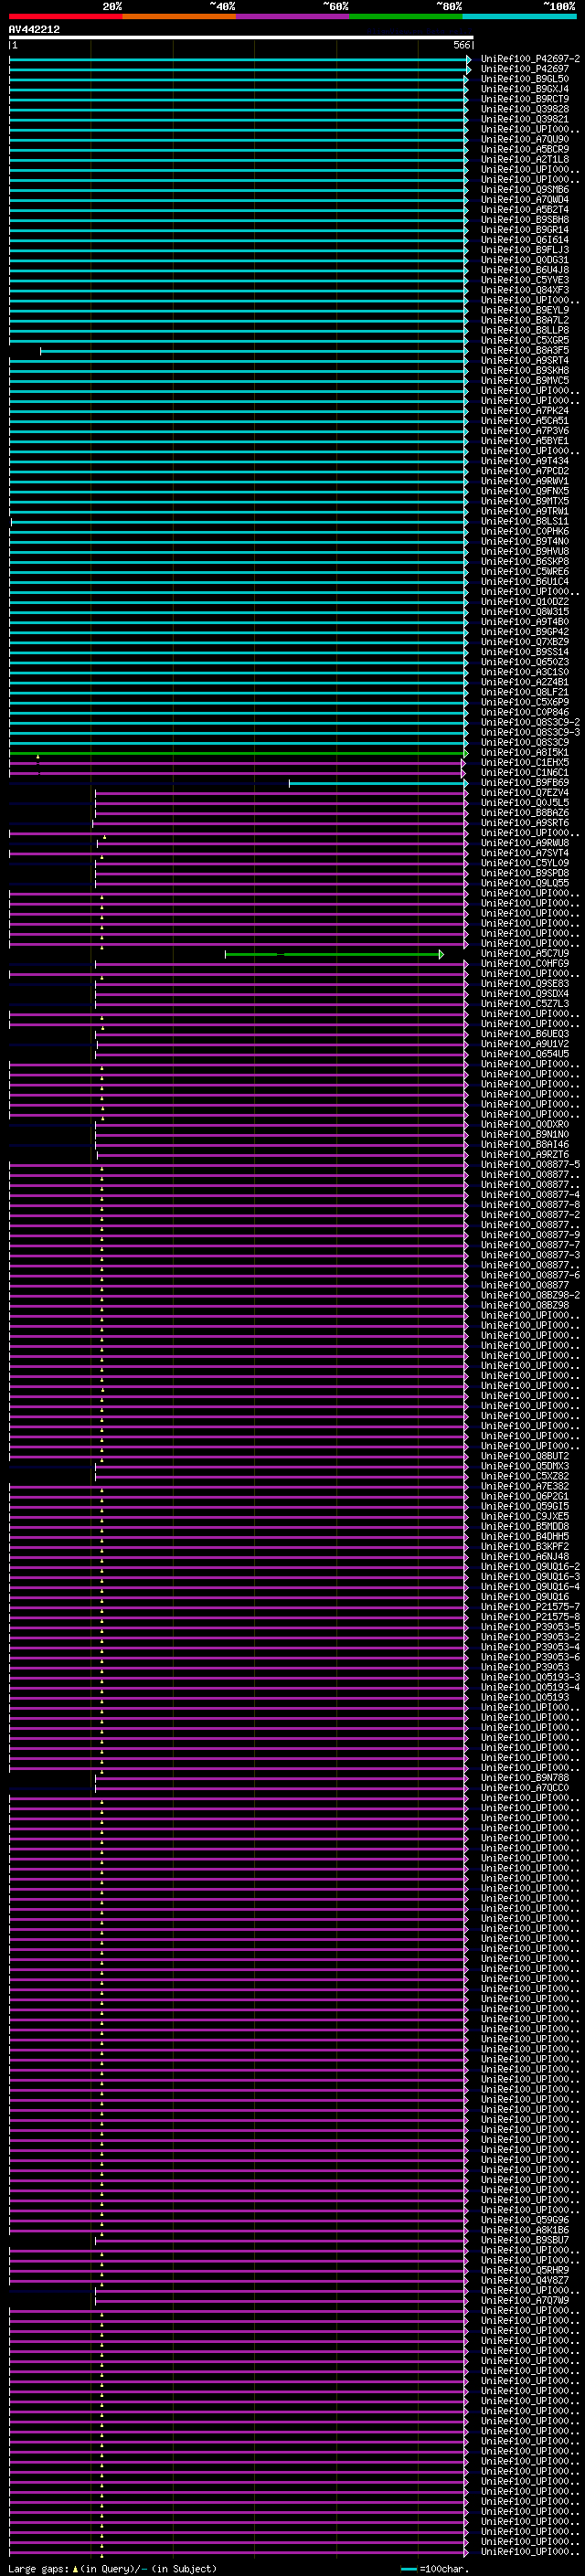Open hit UniRef100_B9GXJ4
The width and height of the screenshot is (585, 2576).
coord(525,89)
